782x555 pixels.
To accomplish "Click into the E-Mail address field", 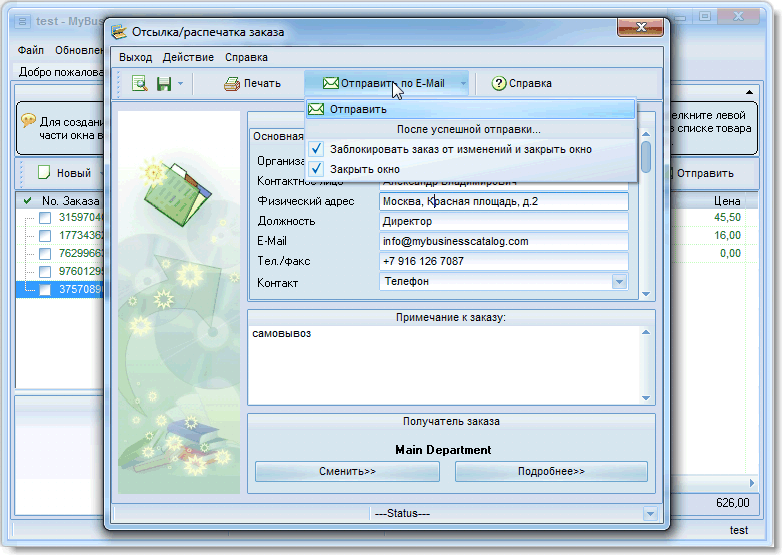I will (503, 241).
